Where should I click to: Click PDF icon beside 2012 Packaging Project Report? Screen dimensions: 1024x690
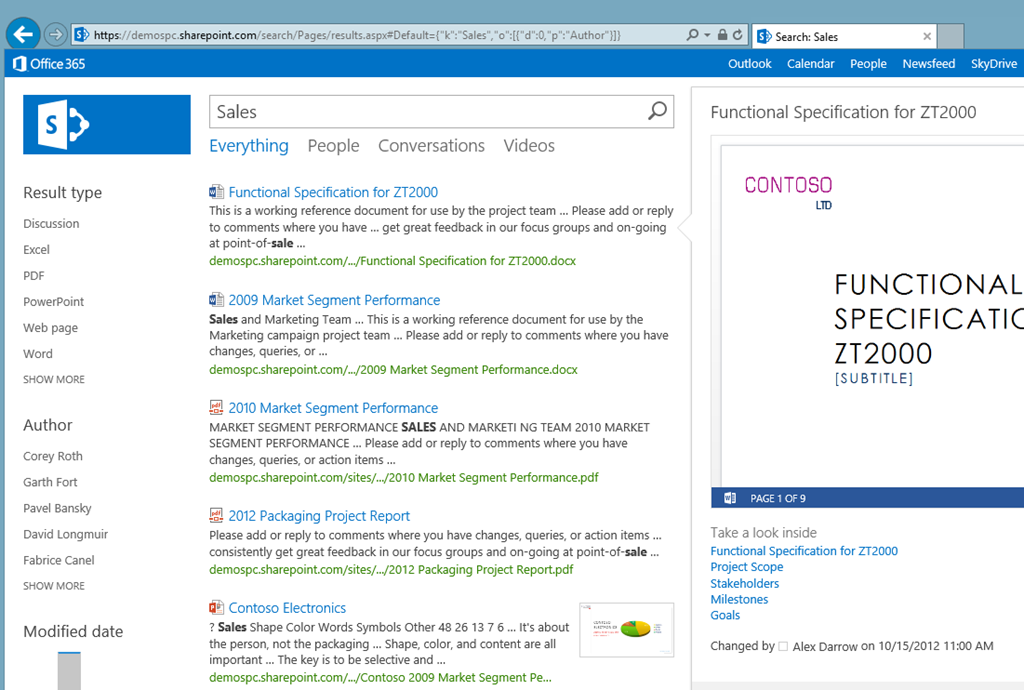(216, 515)
